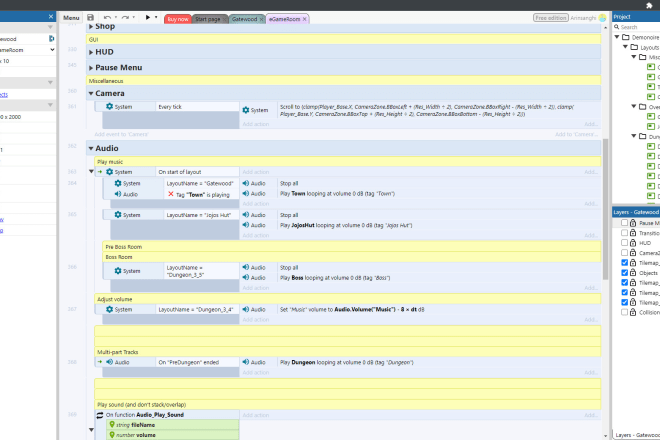The width and height of the screenshot is (660, 440).
Task: Click the pin icon in the top dark bar
Action: pyautogui.click(x=649, y=5)
